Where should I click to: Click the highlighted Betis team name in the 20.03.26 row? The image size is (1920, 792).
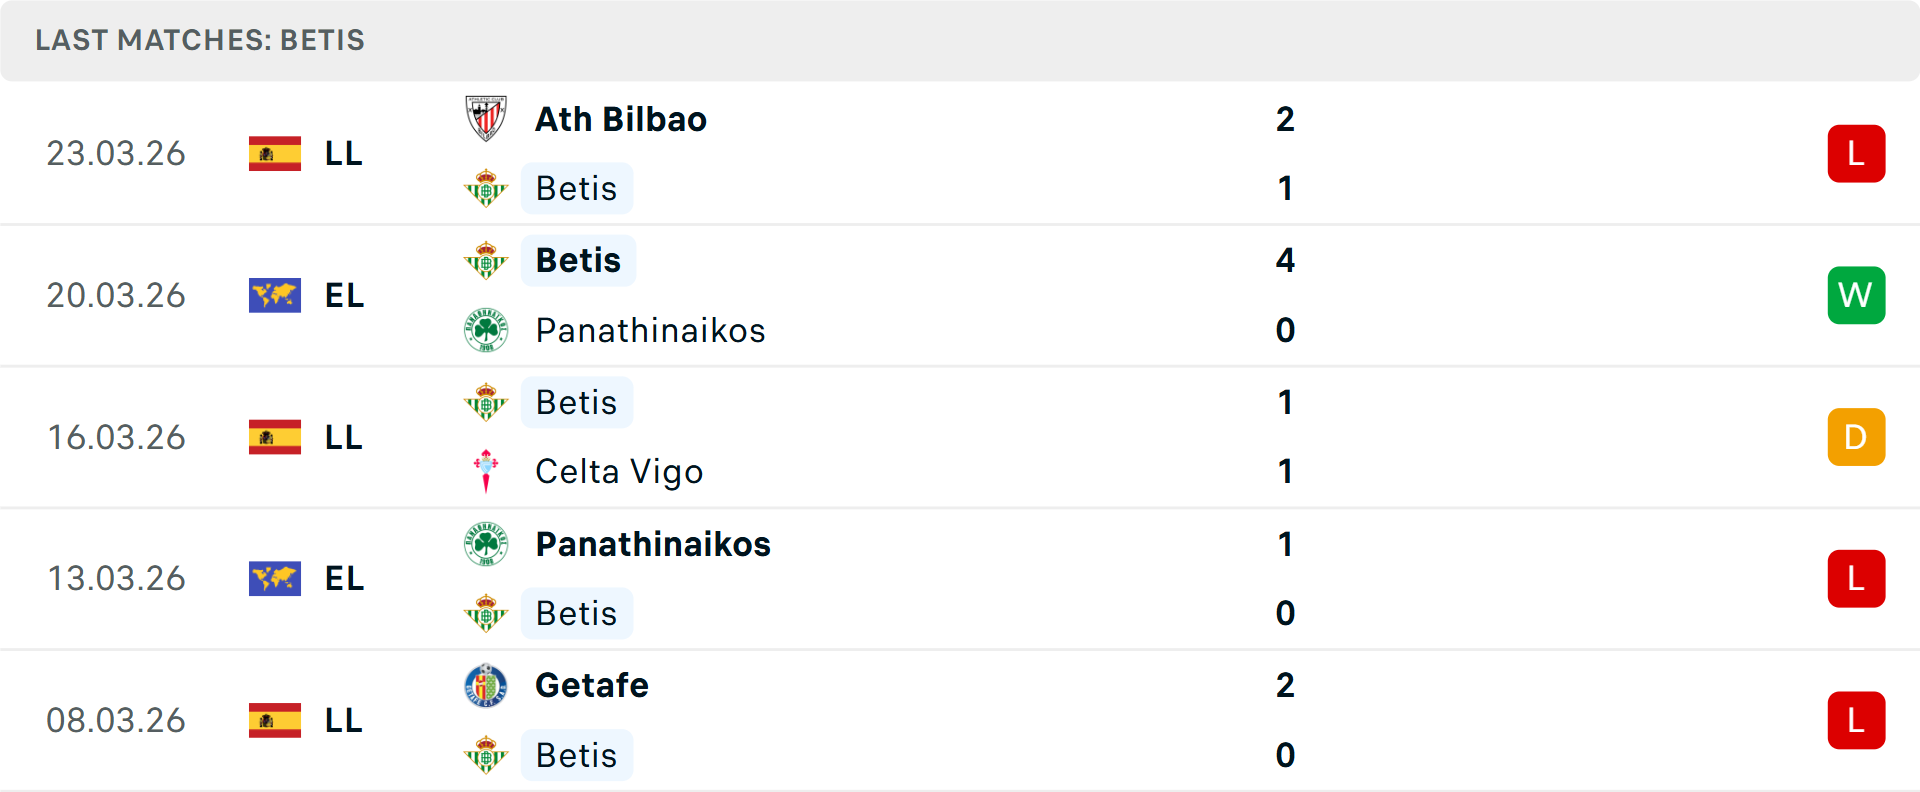pos(578,260)
